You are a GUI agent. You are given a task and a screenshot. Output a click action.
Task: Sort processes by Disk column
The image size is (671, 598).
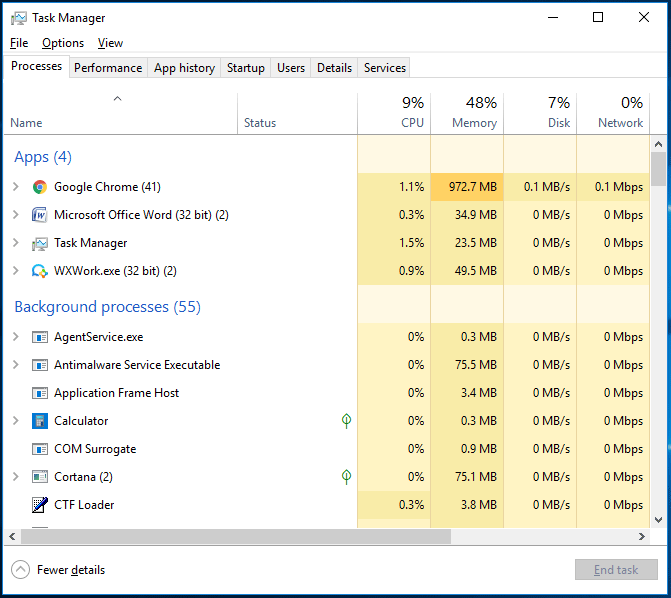540,113
